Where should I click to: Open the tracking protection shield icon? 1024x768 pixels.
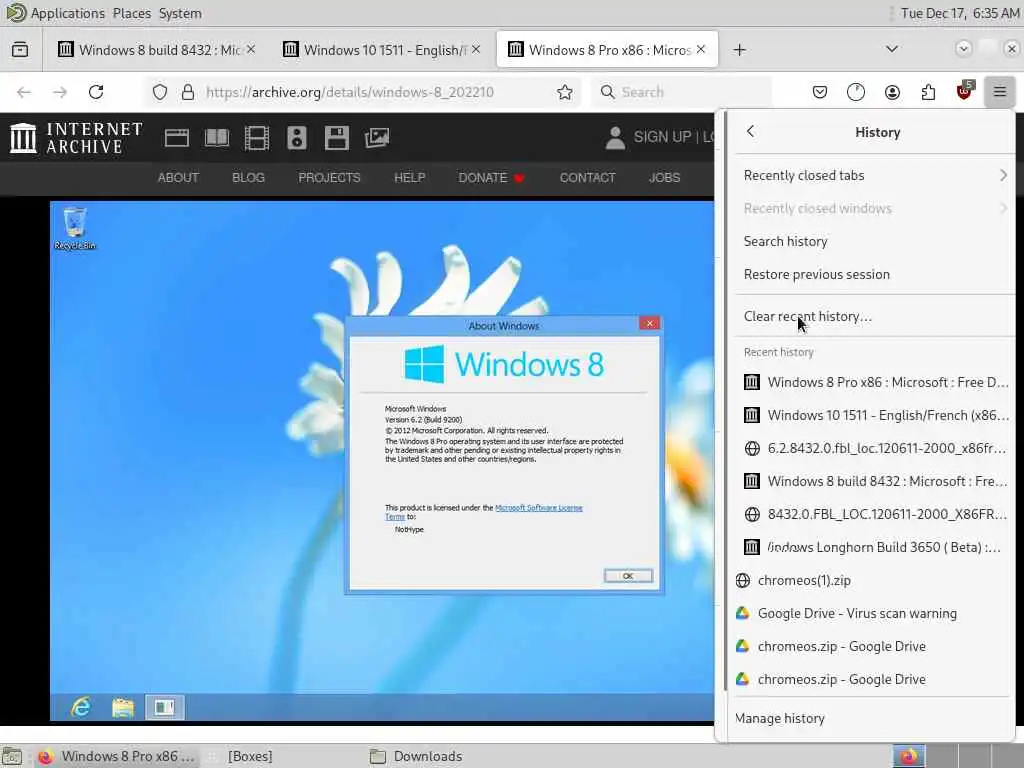pos(160,92)
